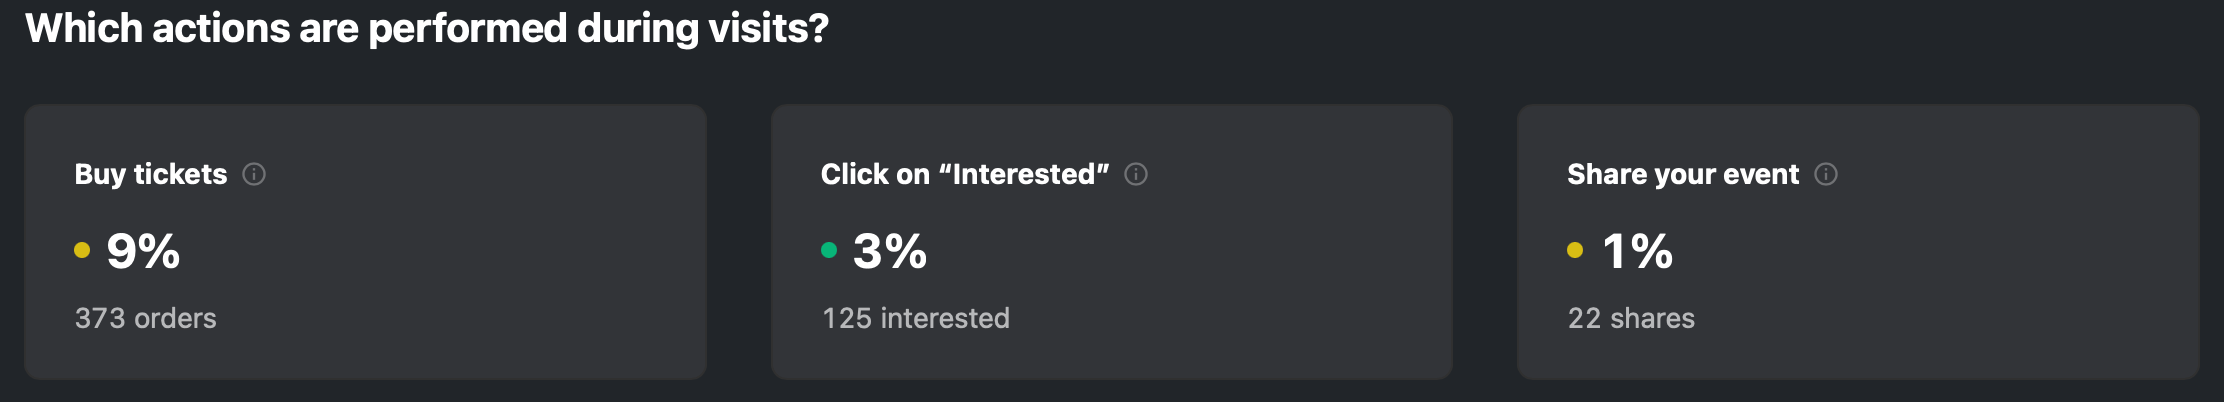Select the Buy tickets card title
Viewport: 2224px width, 402px height.
coord(151,174)
